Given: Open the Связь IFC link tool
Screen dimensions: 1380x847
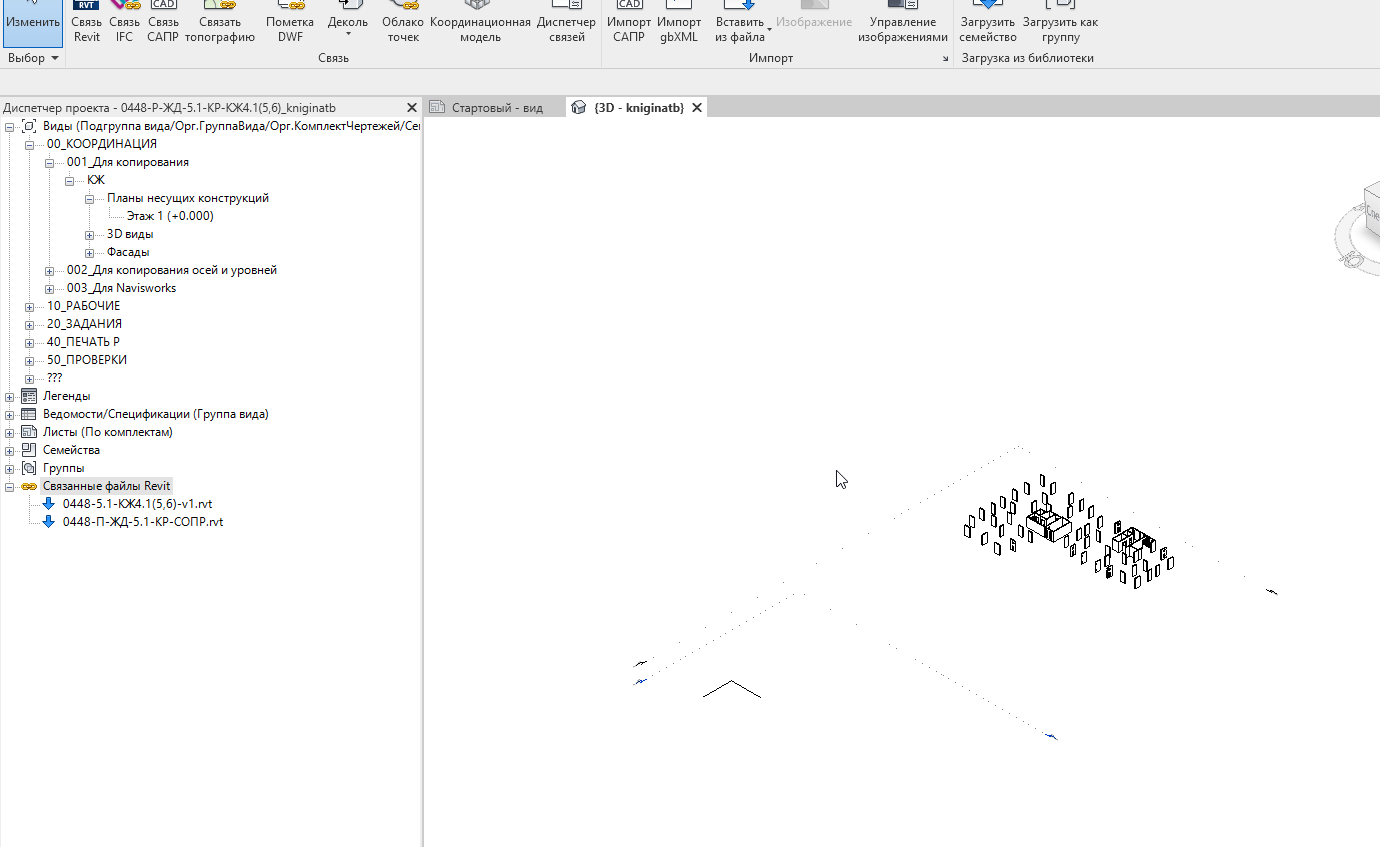Looking at the screenshot, I should [124, 22].
